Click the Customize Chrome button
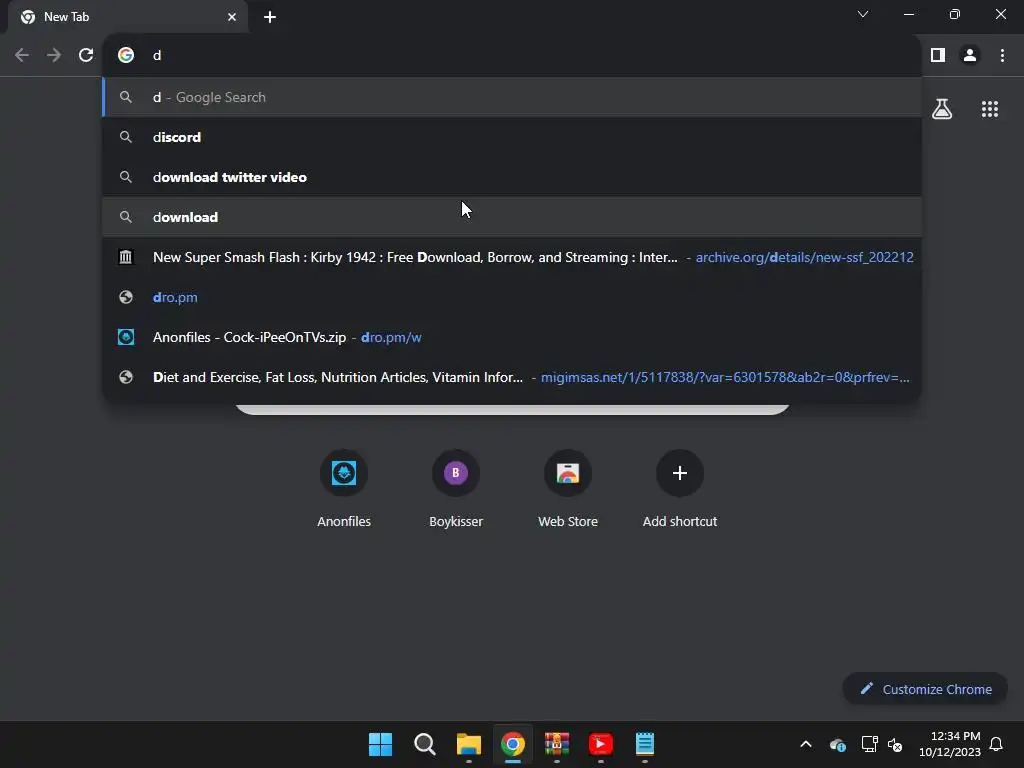 tap(925, 689)
